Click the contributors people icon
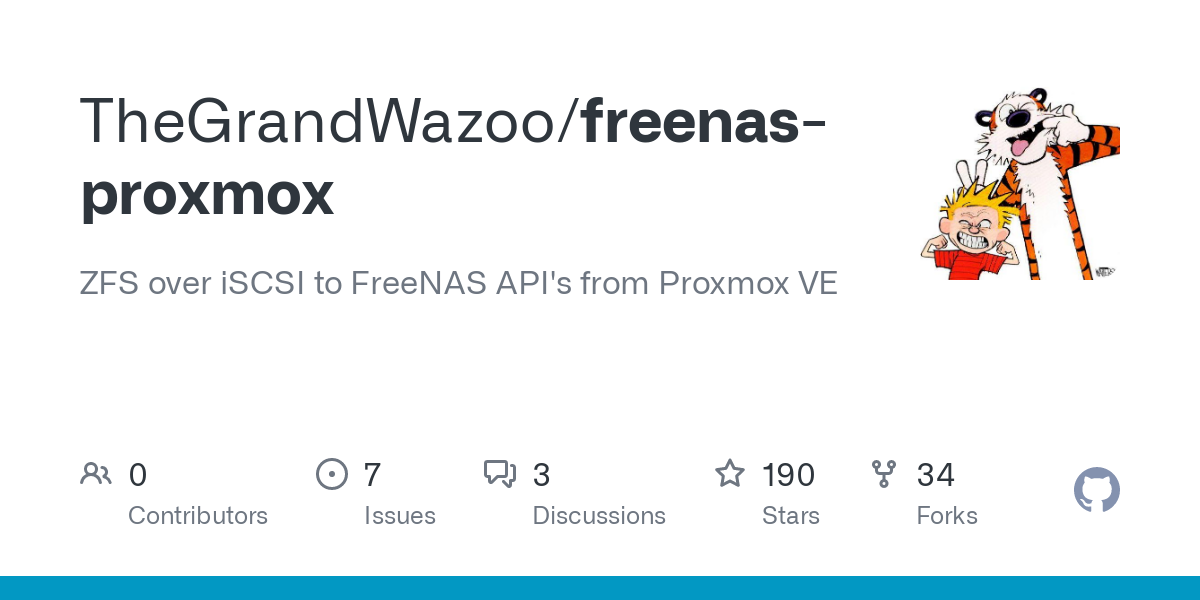The image size is (1200, 600). (x=96, y=474)
